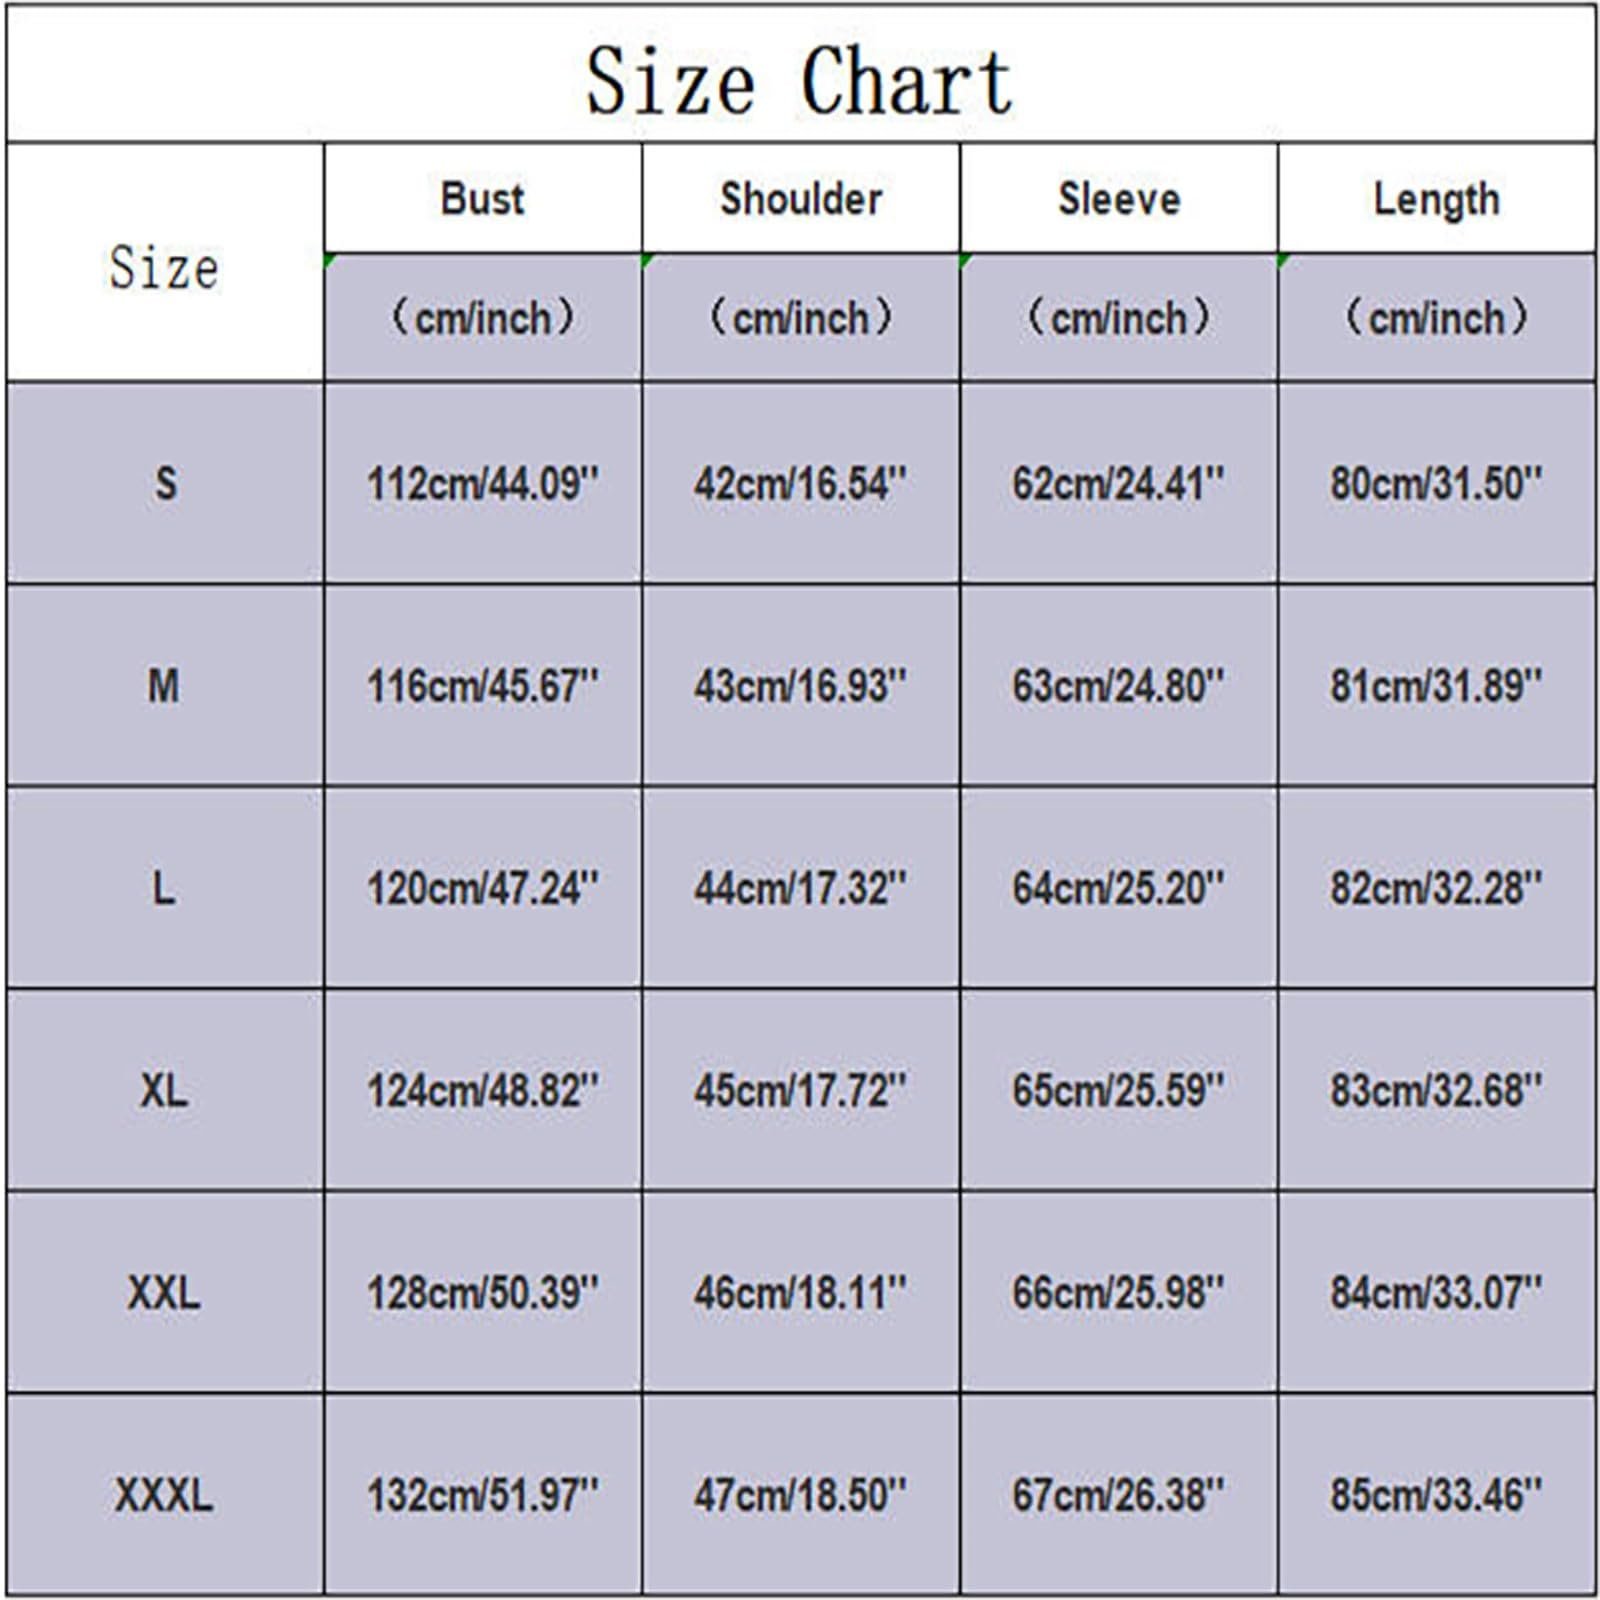Click the Length column header
This screenshot has width=1600, height=1600.
(x=1436, y=198)
